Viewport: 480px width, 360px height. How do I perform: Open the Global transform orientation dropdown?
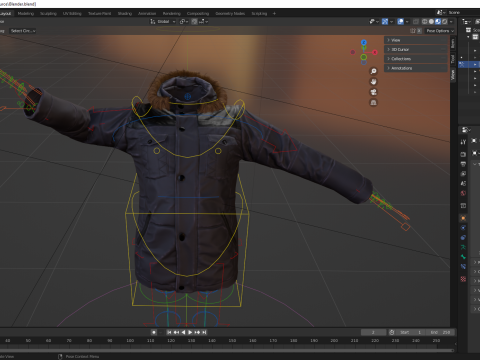163,22
